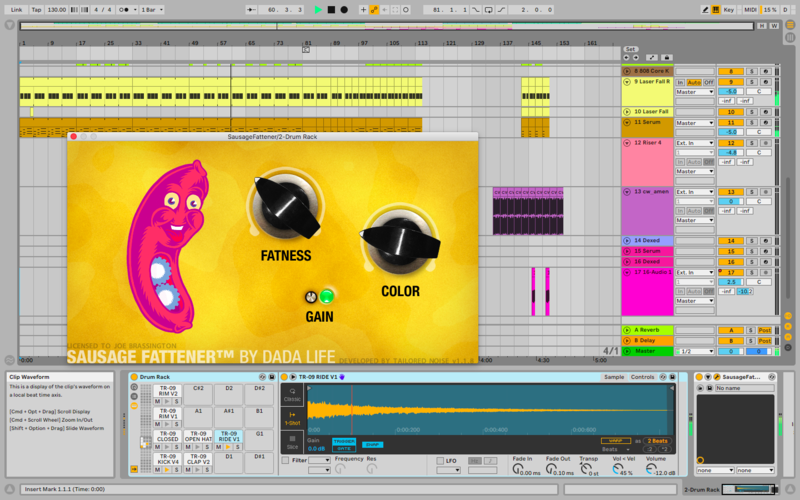
Task: Click the Set locator button
Action: coord(630,48)
